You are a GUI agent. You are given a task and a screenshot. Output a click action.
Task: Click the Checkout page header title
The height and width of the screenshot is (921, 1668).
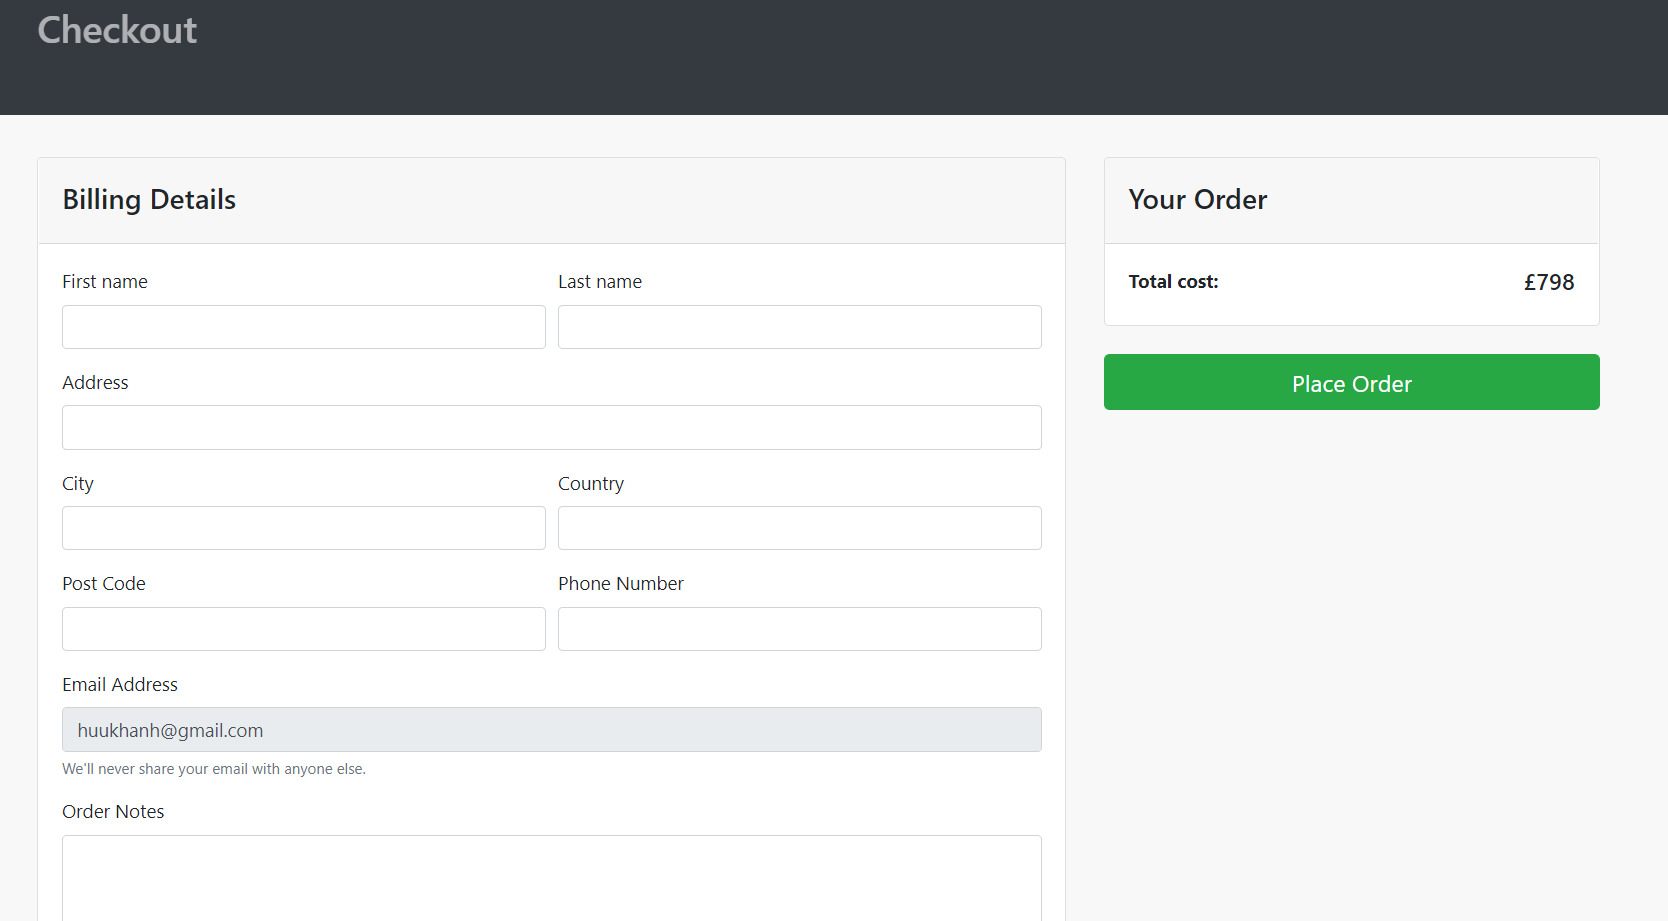click(116, 31)
